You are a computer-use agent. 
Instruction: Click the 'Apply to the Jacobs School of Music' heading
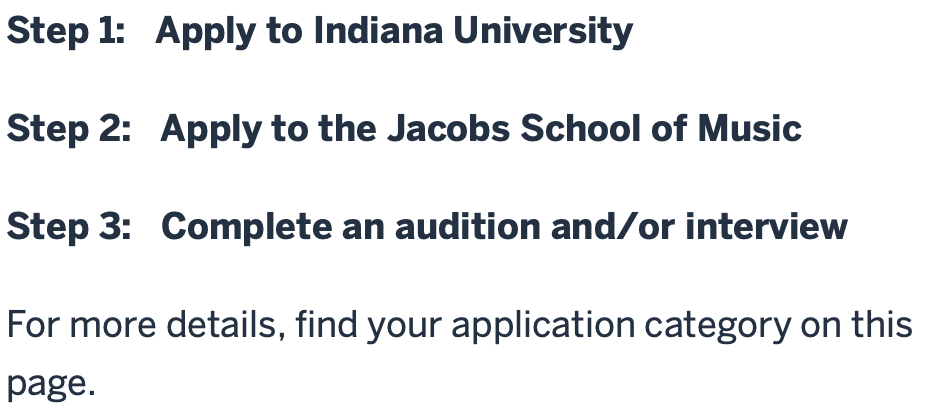pyautogui.click(x=480, y=129)
